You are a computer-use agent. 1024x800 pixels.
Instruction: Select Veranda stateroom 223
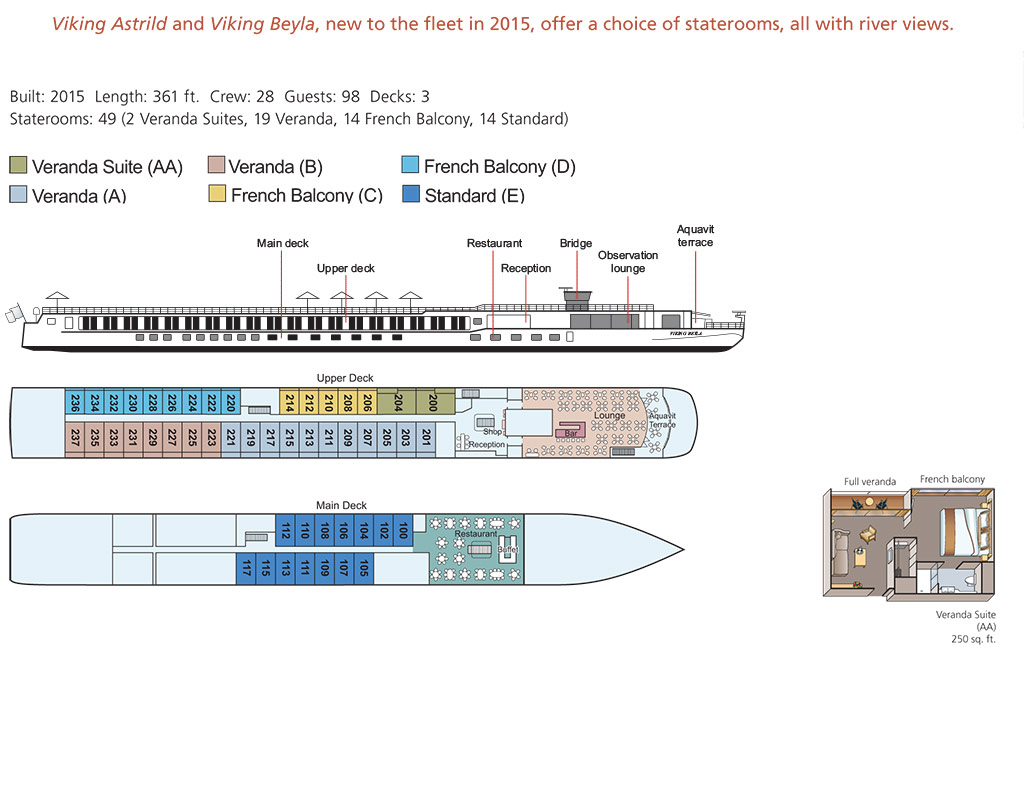pos(212,438)
